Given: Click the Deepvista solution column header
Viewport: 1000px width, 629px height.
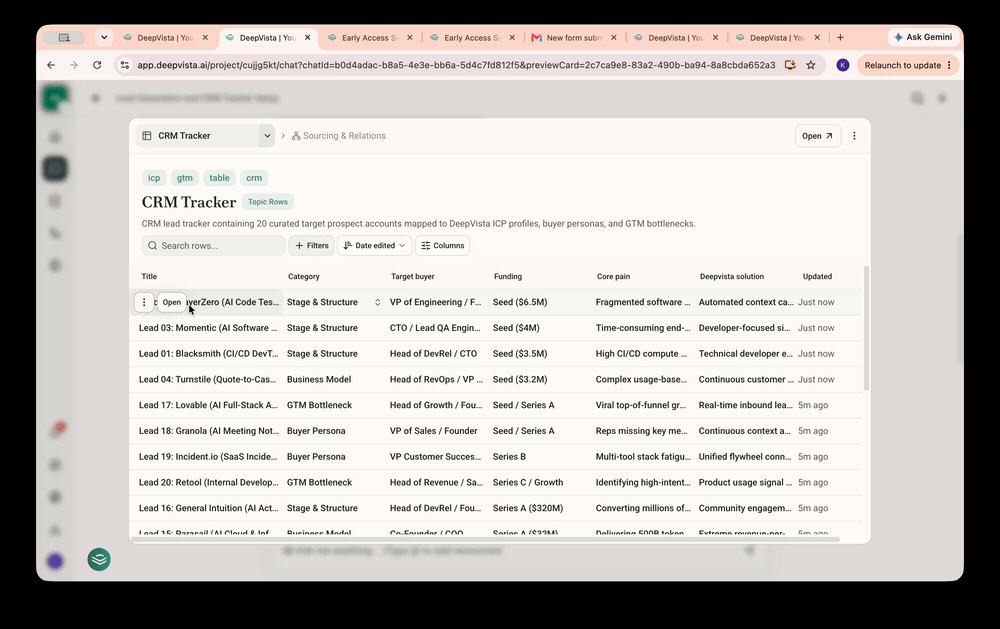Looking at the screenshot, I should (732, 276).
